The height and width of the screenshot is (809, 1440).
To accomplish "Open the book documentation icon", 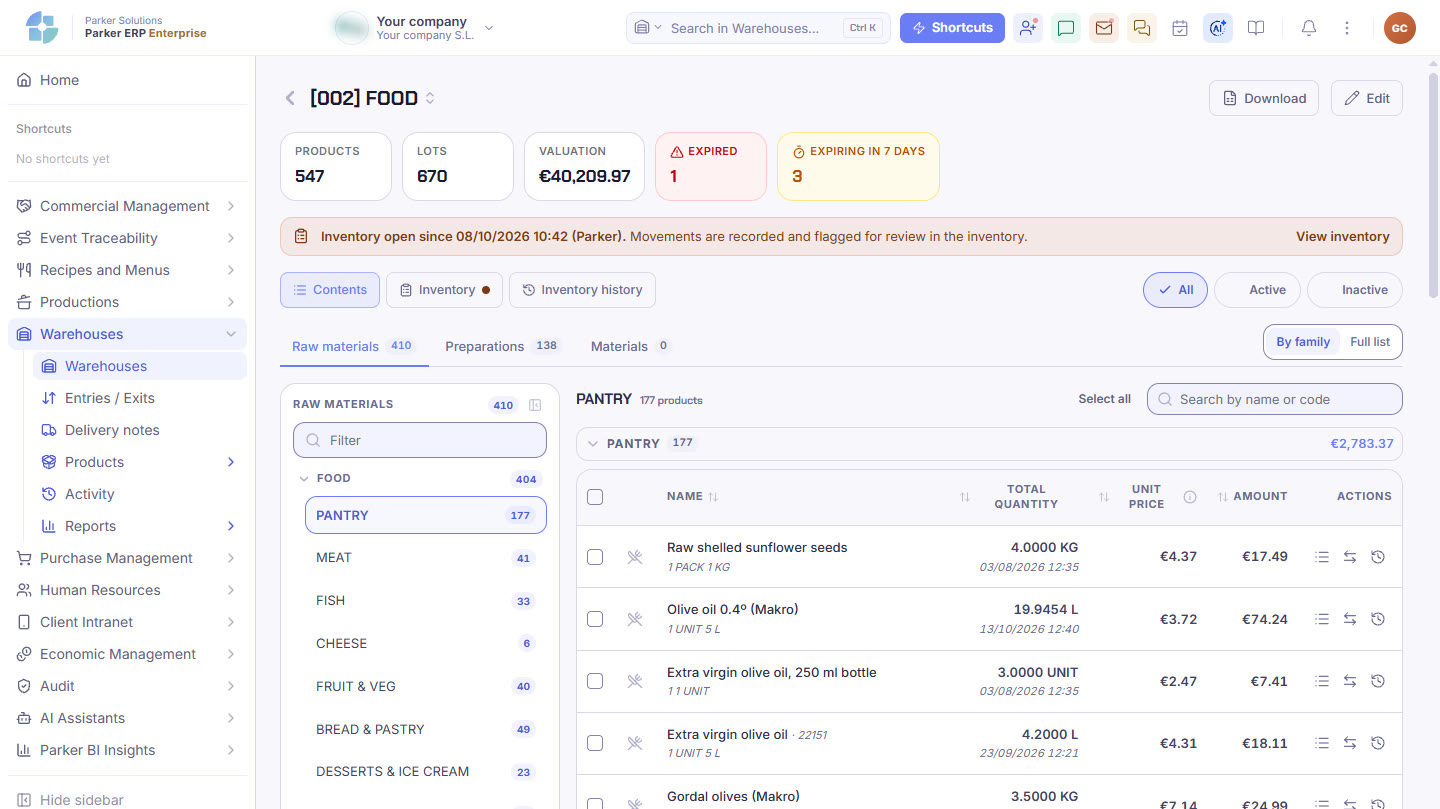I will click(x=1256, y=28).
